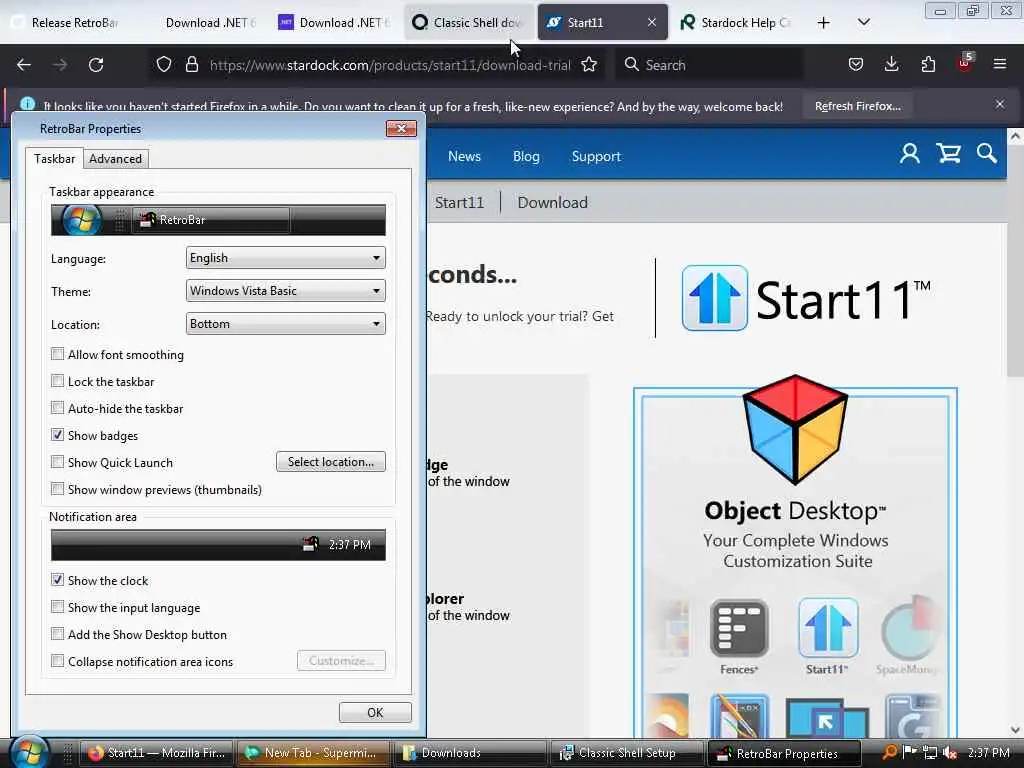The width and height of the screenshot is (1024, 768).
Task: Click the taskbar clock showing 2:37 PM
Action: coord(988,752)
